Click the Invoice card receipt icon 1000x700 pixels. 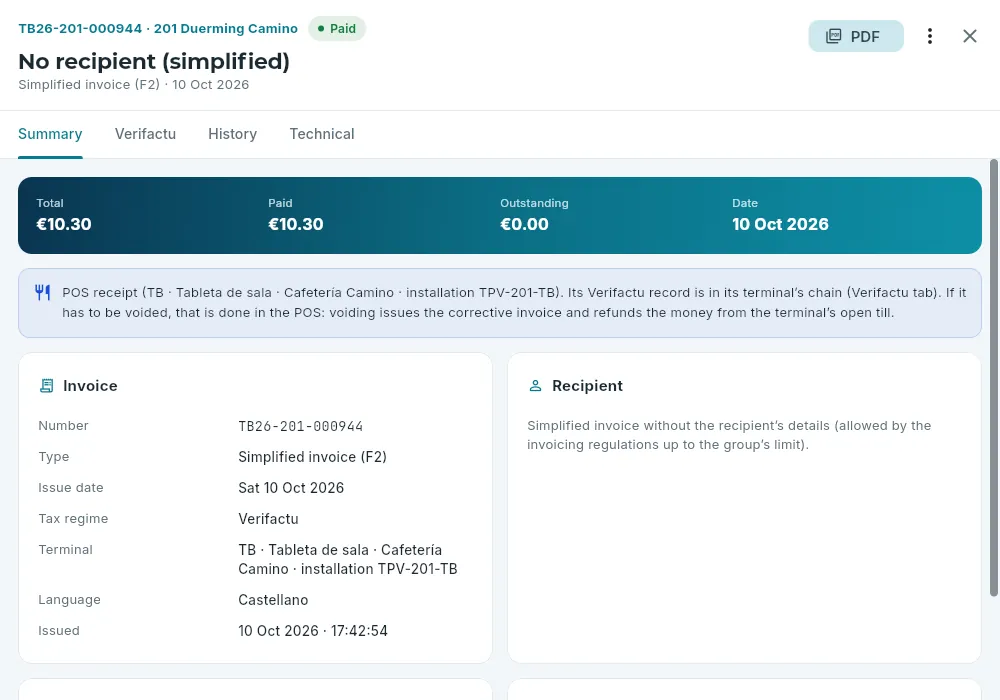coord(47,386)
